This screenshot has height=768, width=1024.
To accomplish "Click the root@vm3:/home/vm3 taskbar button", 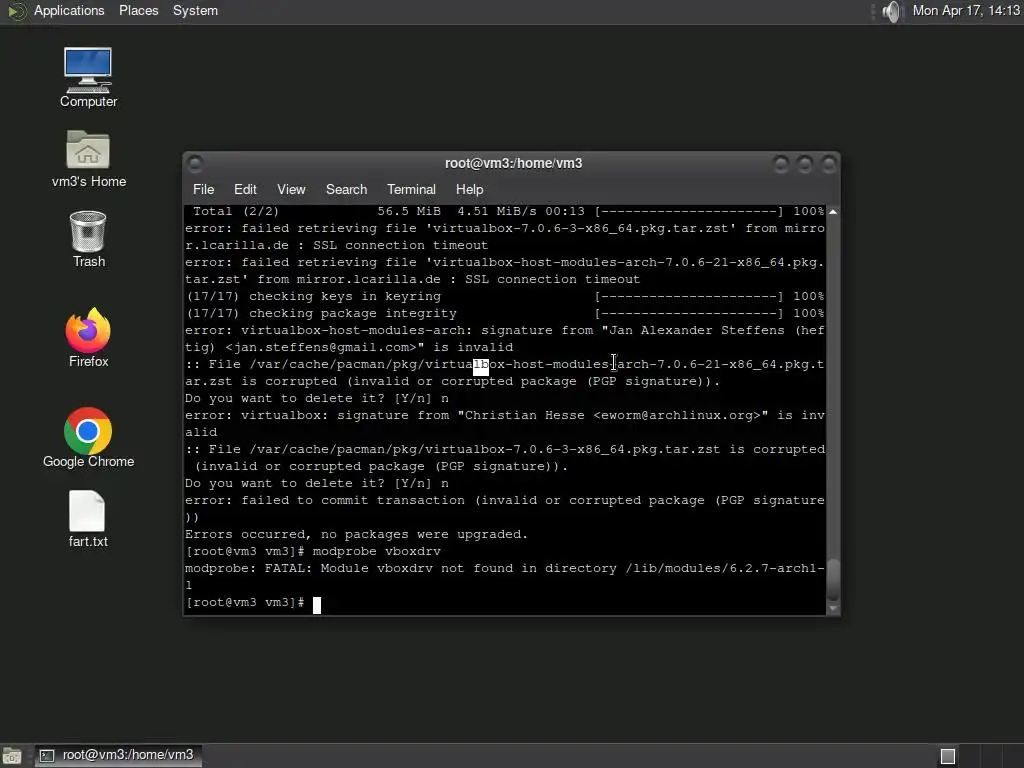I will pos(118,756).
